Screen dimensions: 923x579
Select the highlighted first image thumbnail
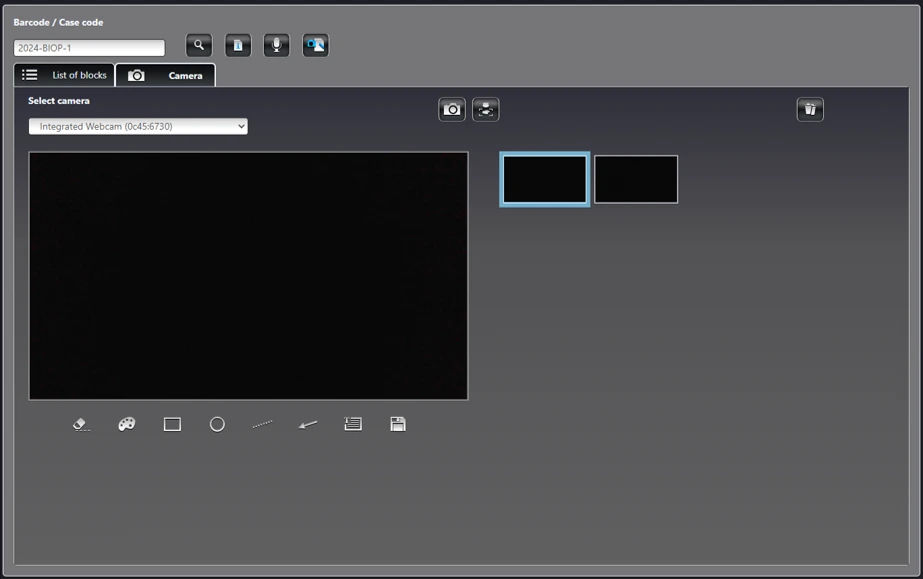[x=544, y=179]
